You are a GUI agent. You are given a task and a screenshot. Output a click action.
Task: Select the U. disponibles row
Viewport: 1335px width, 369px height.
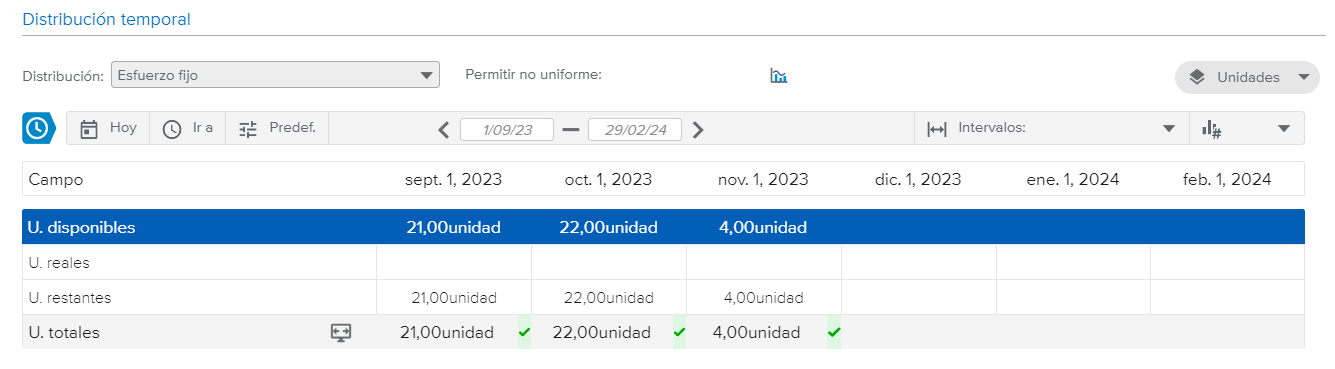[663, 227]
